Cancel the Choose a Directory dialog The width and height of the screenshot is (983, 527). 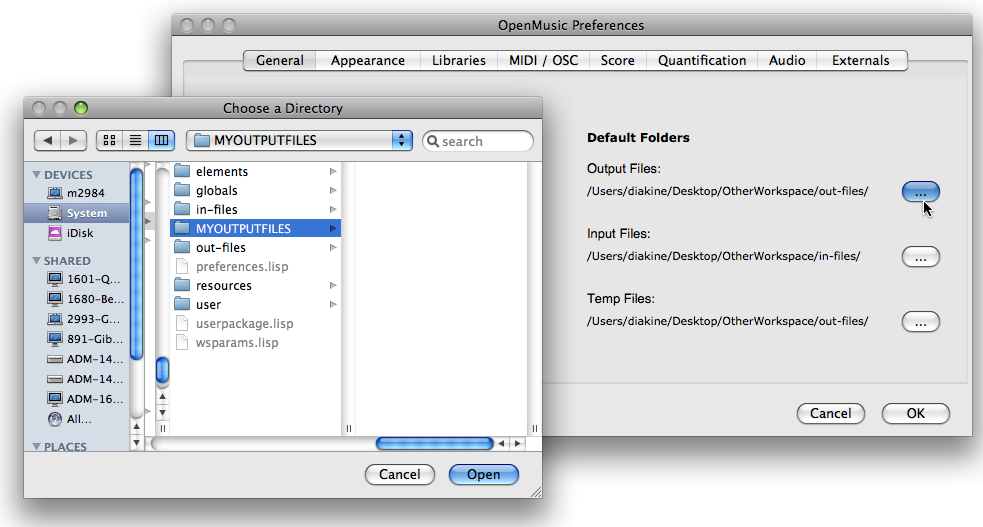coord(400,474)
